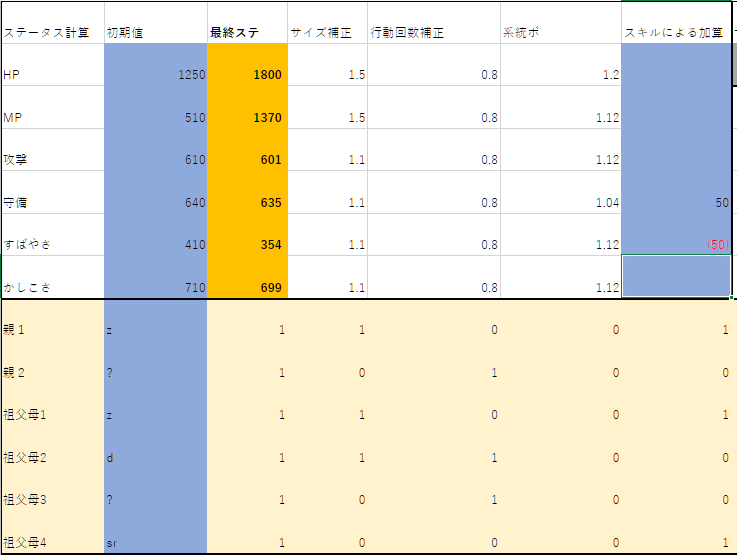This screenshot has height=555, width=737.
Task: Select the ステータス計算 header cell
Action: click(x=53, y=23)
